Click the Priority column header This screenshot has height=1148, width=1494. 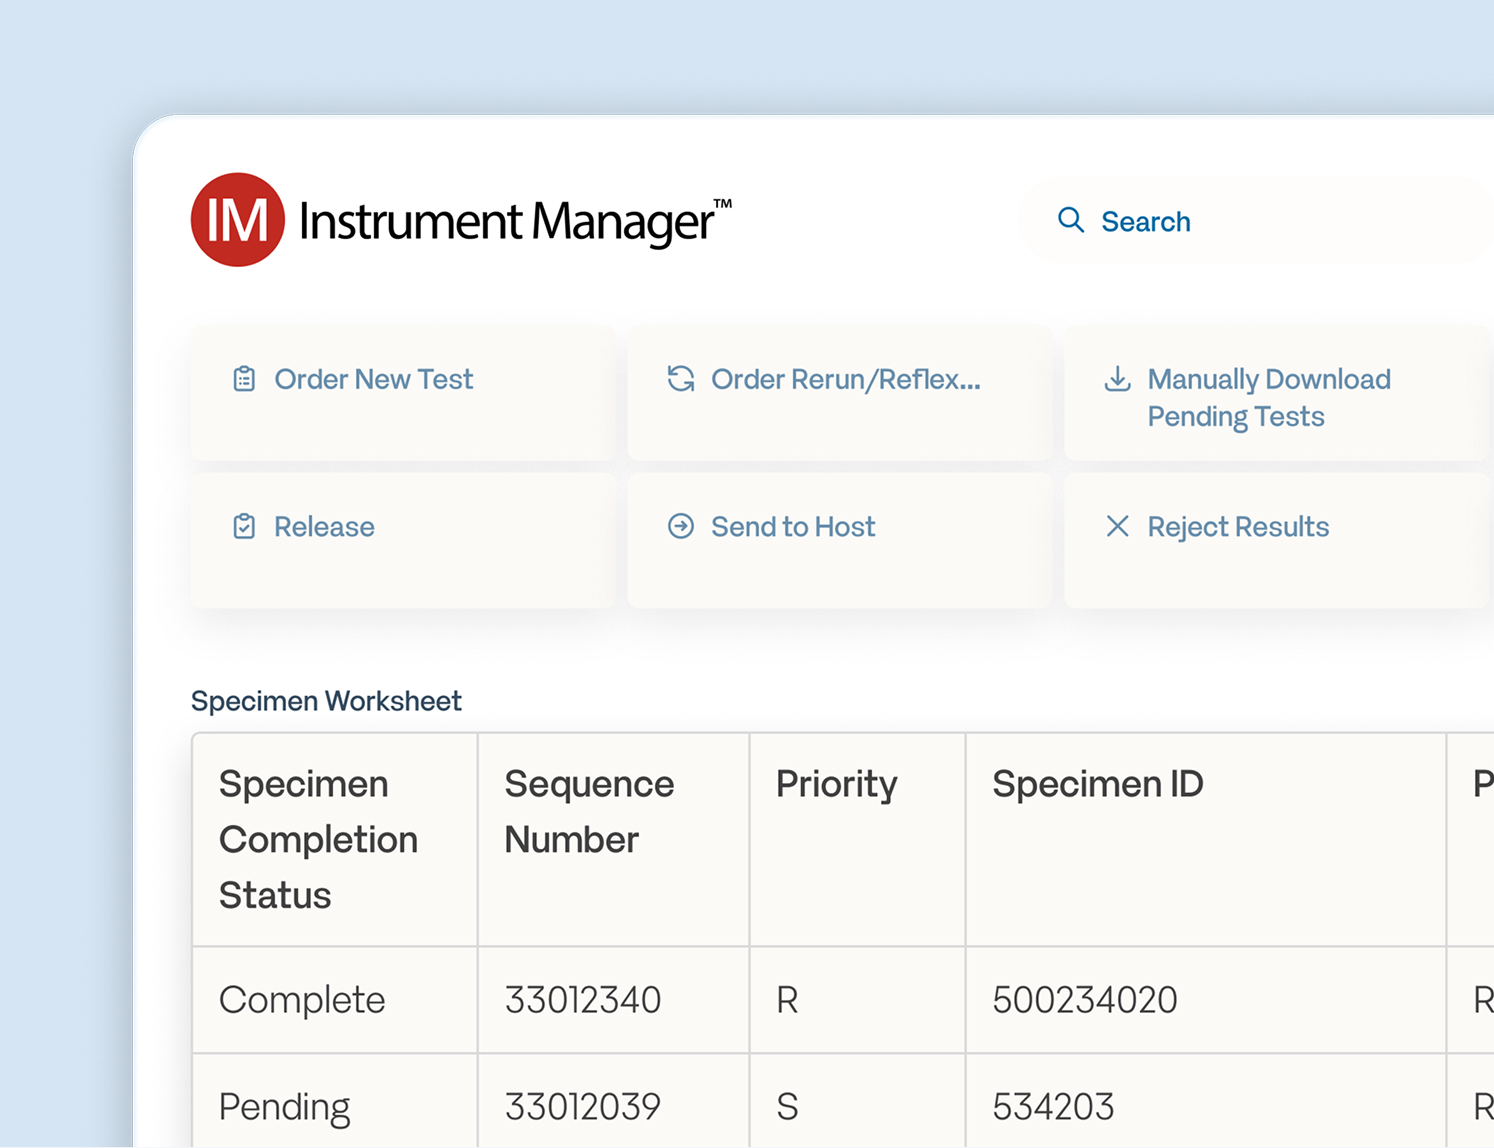(x=836, y=784)
